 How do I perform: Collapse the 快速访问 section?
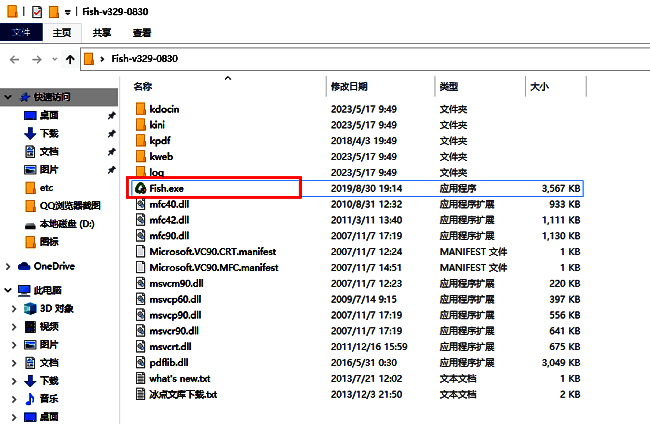pyautogui.click(x=8, y=97)
